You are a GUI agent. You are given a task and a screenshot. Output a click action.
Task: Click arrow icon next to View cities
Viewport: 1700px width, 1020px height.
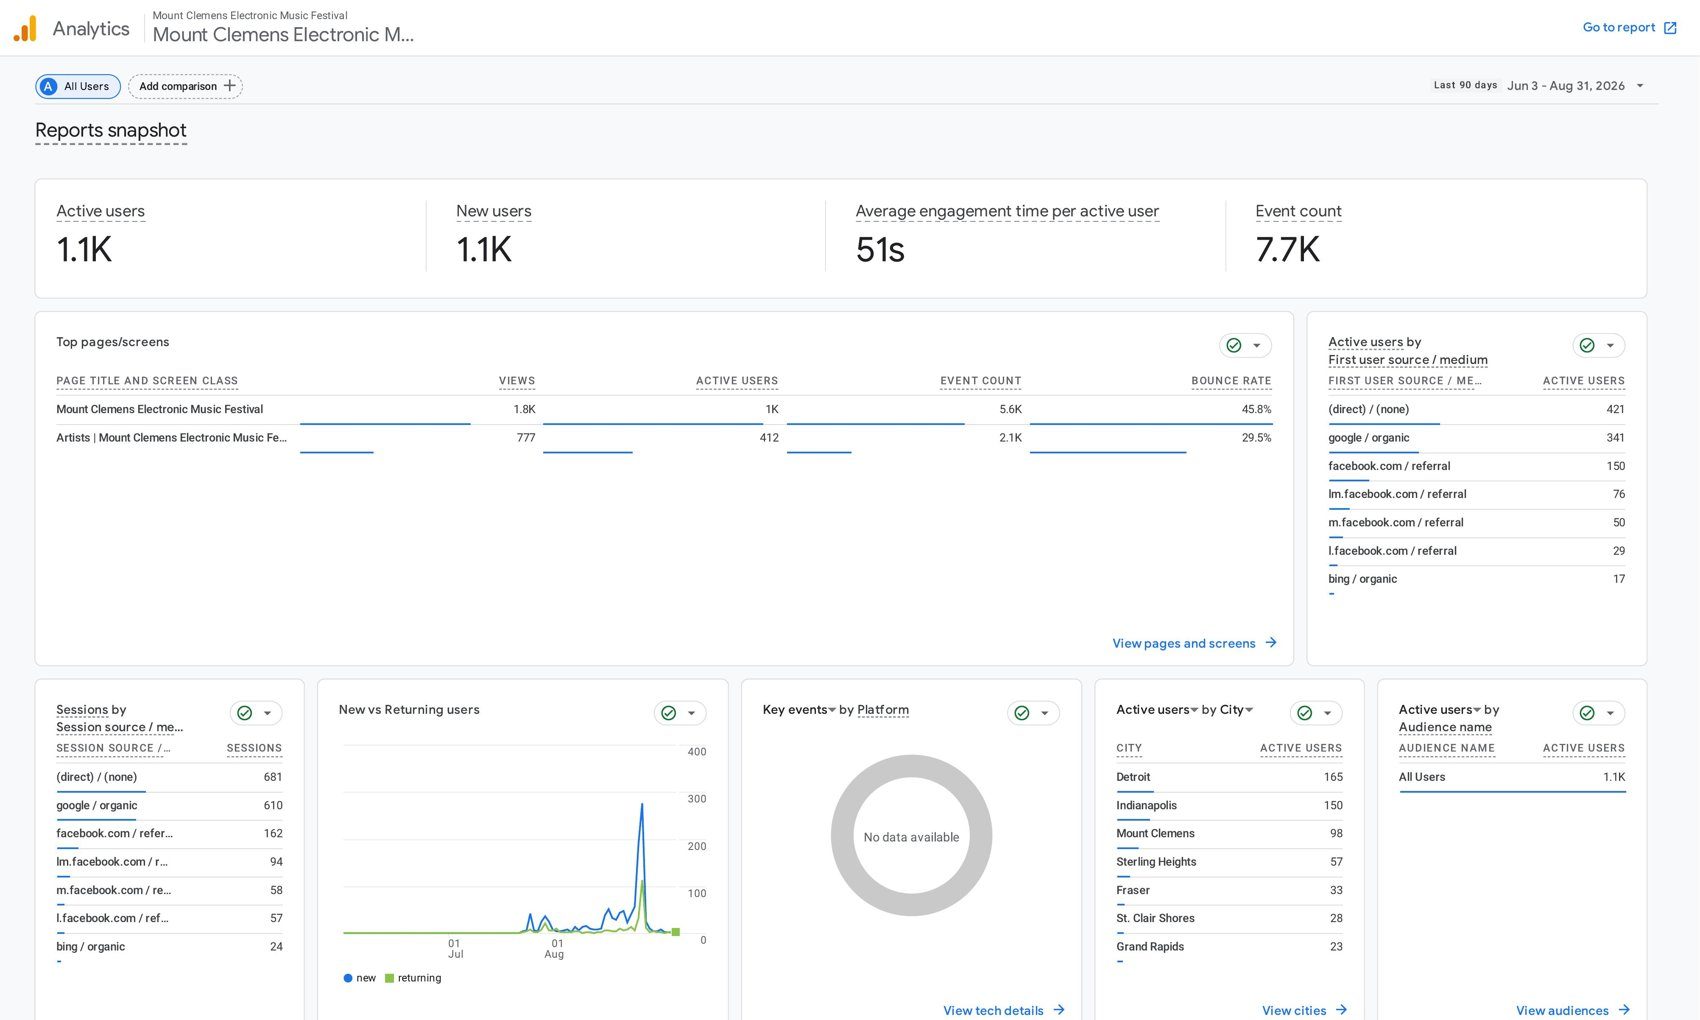(1342, 1010)
